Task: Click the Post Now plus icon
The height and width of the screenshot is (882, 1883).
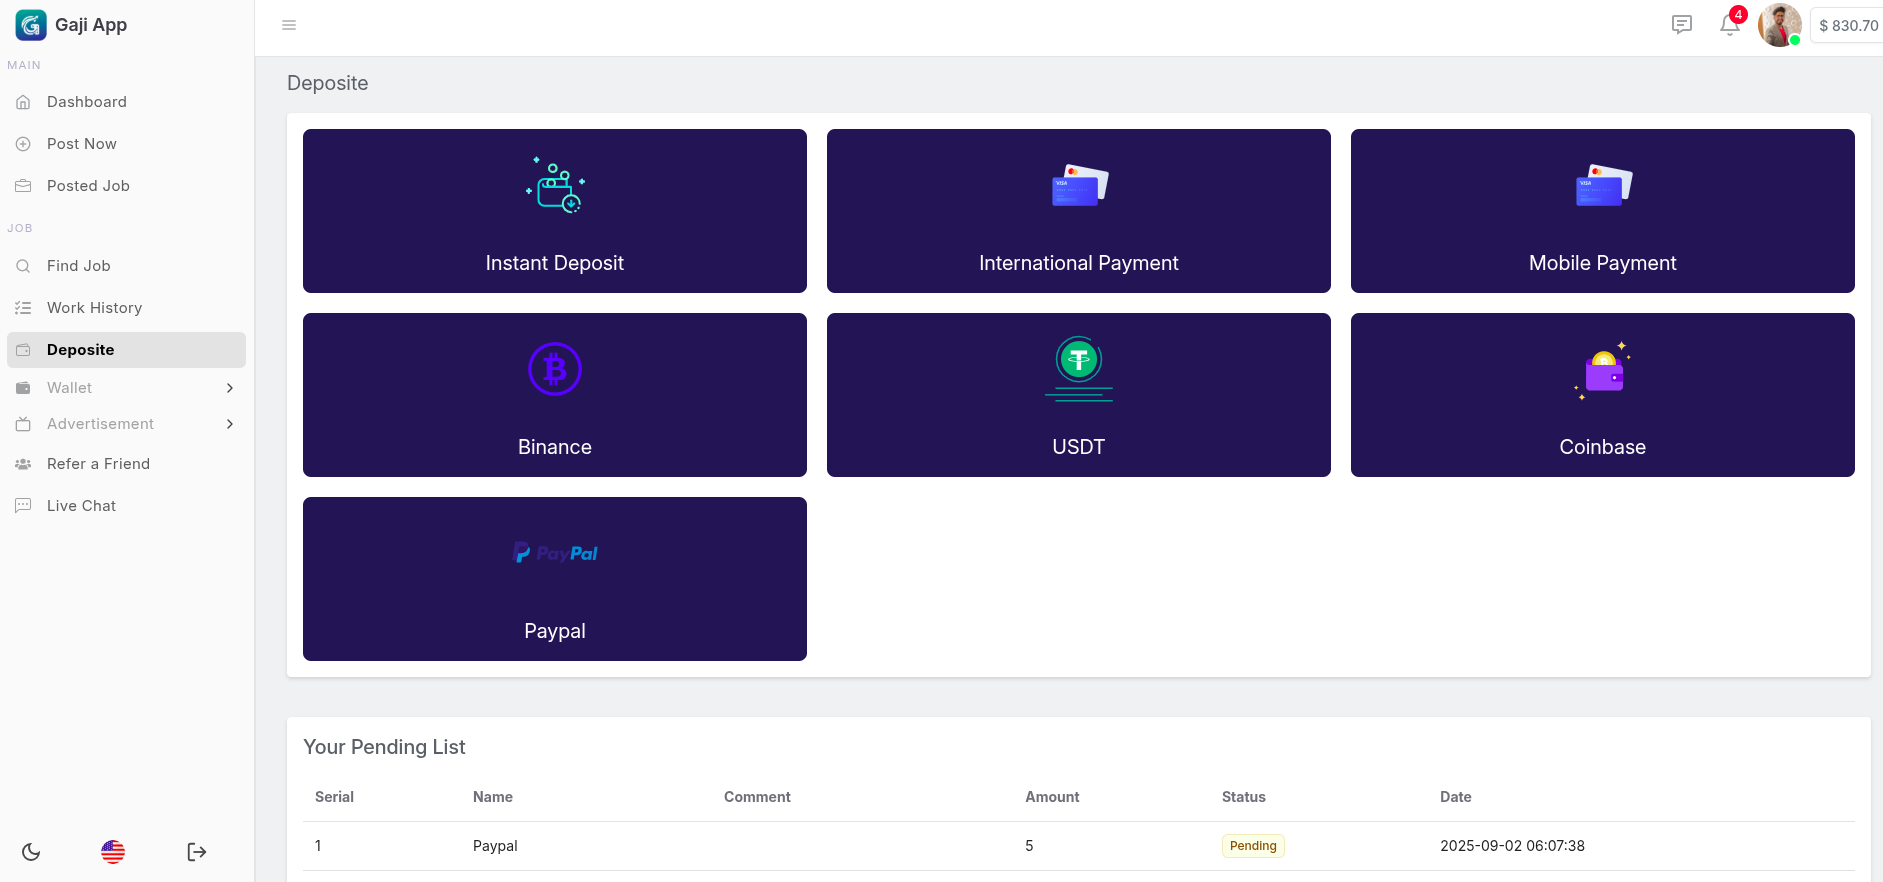Action: tap(23, 144)
